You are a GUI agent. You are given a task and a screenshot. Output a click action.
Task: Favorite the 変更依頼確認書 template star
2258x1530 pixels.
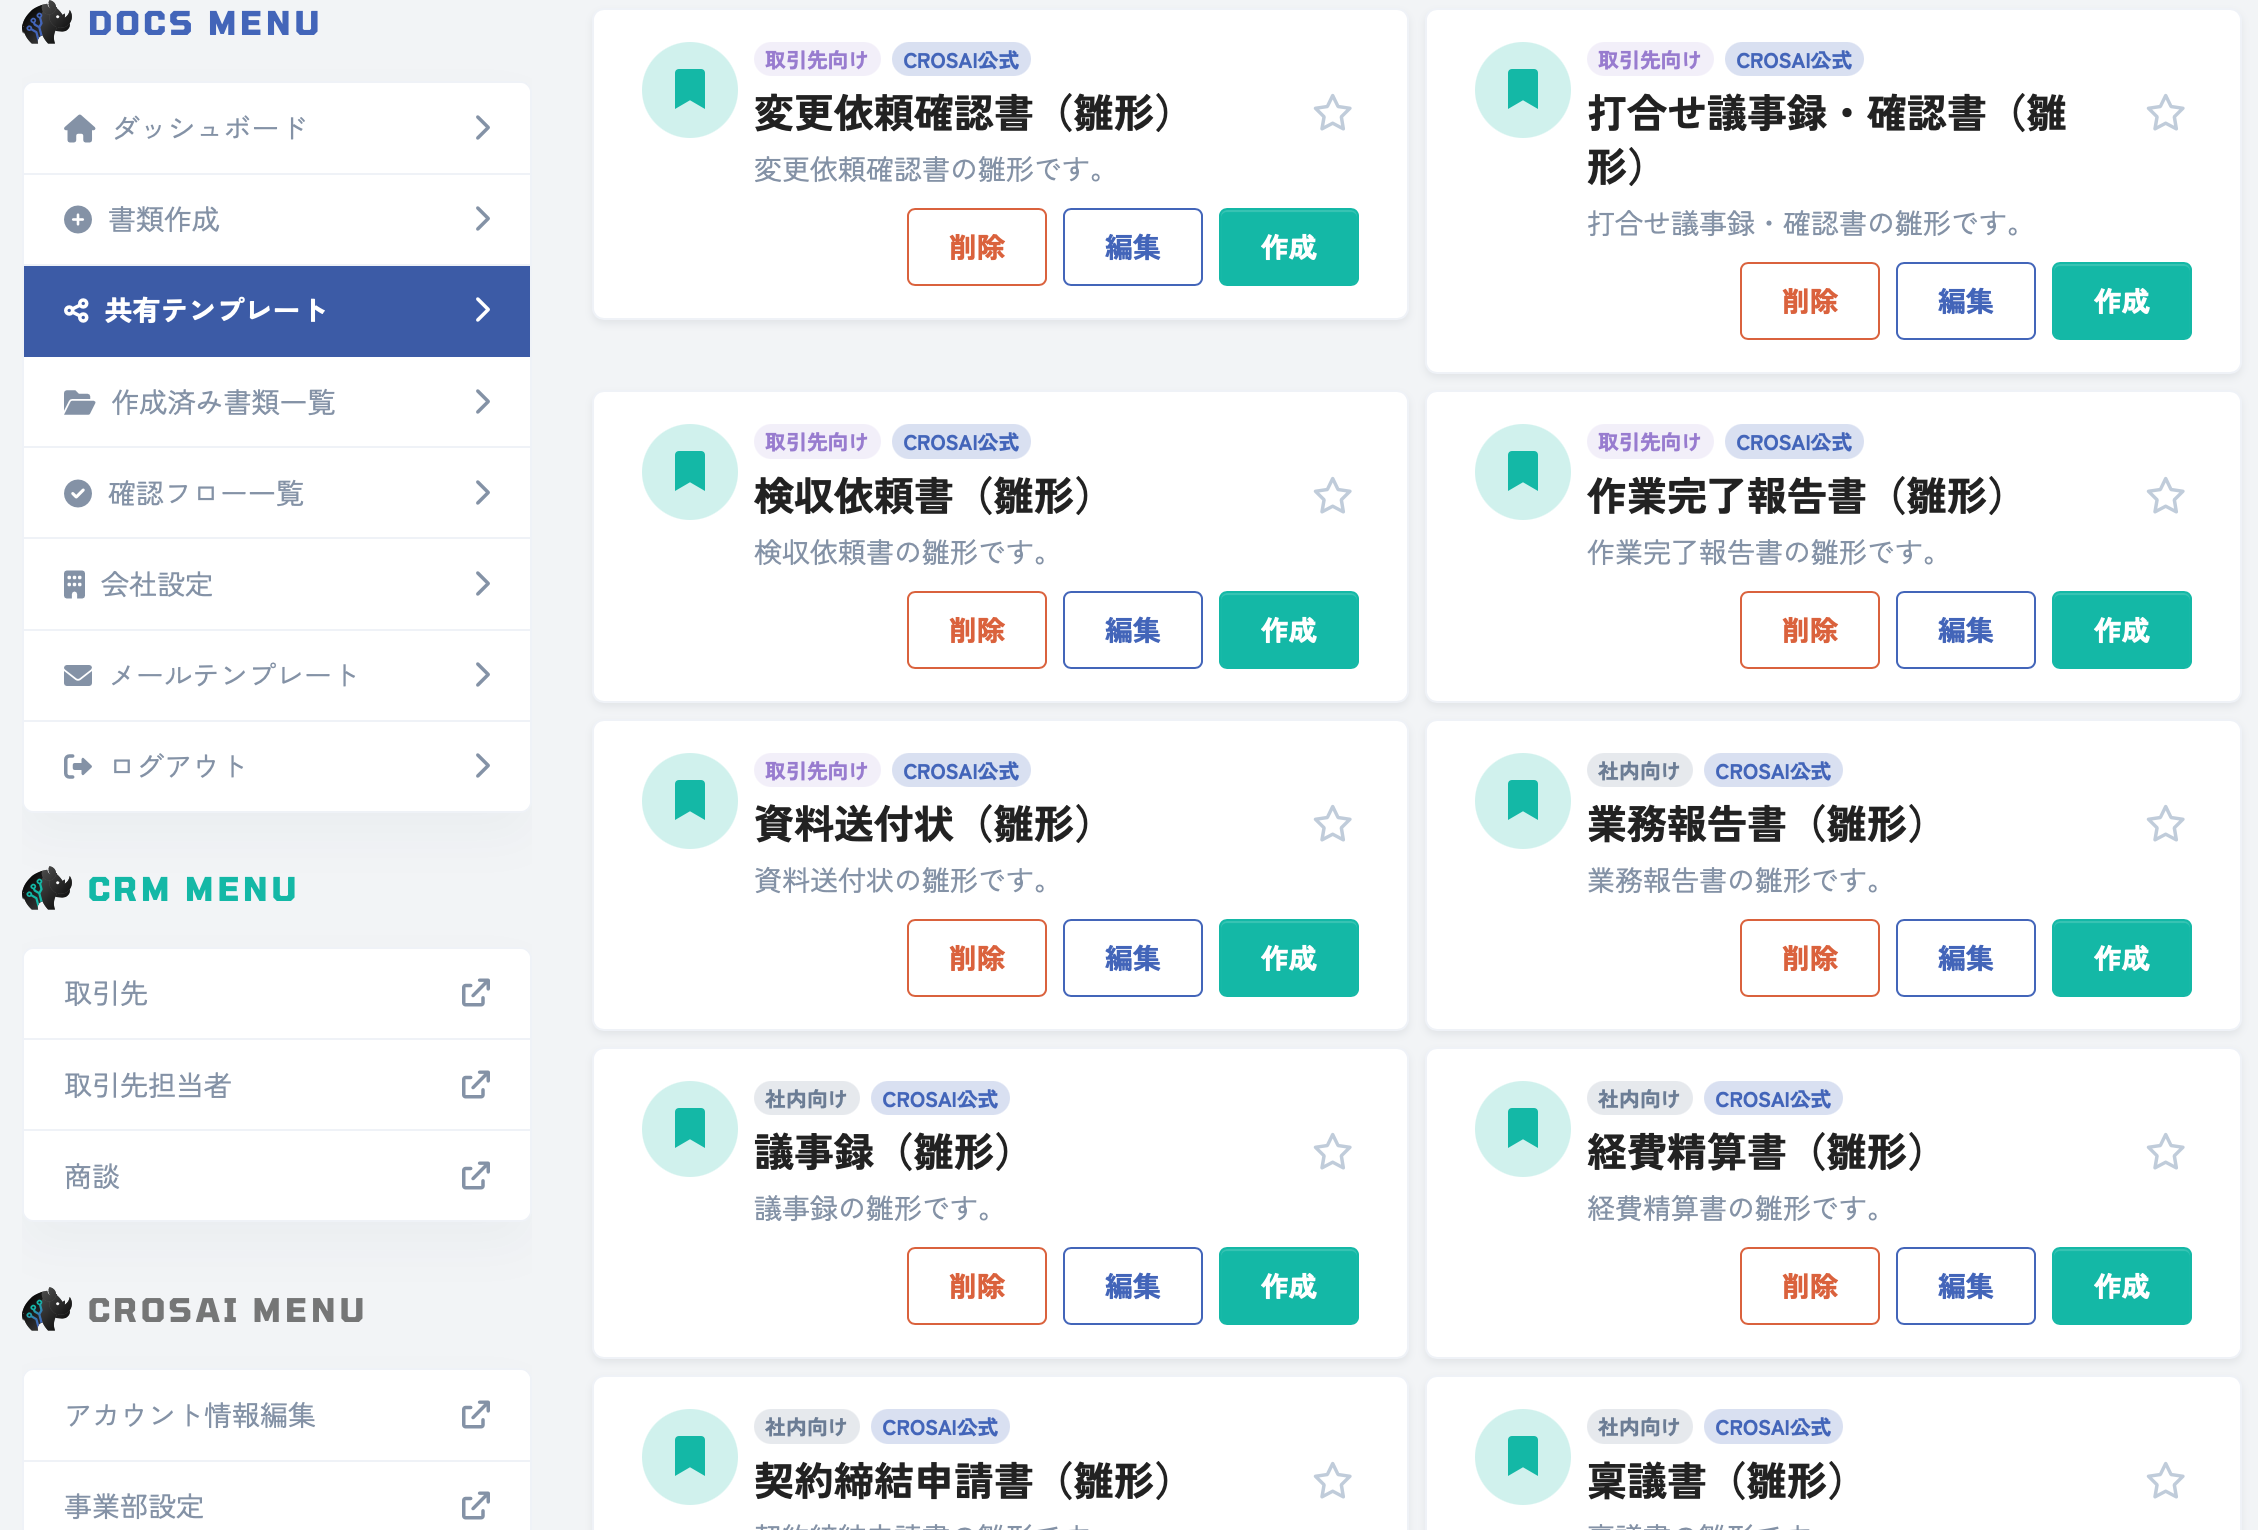1332,113
